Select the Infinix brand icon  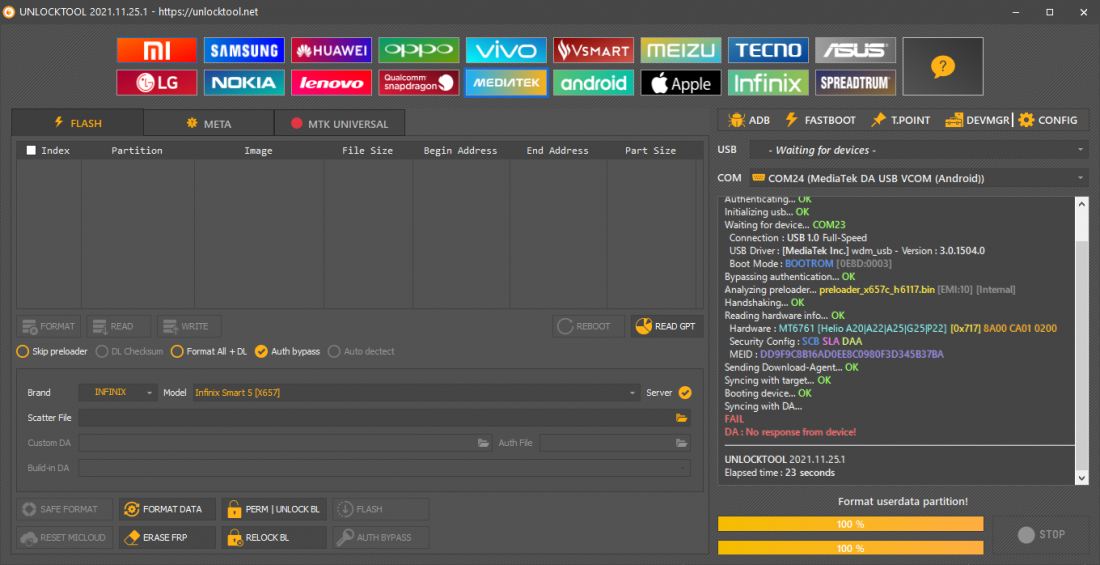coord(768,83)
